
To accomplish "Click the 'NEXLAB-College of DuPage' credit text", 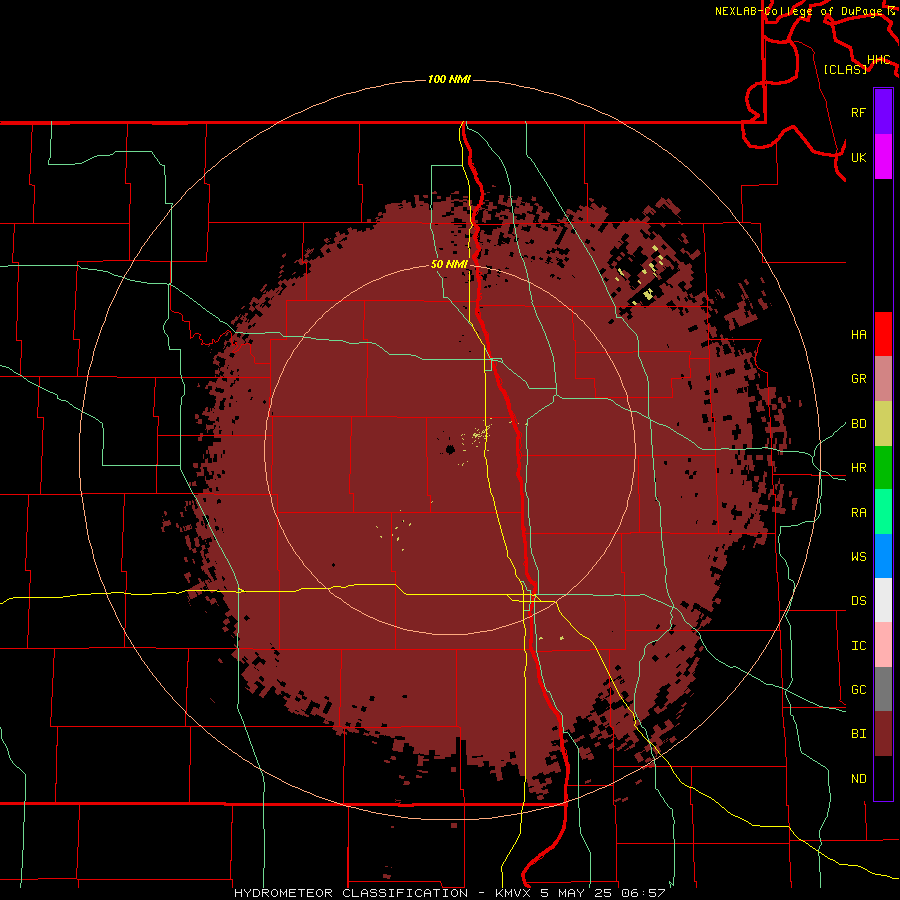I will pos(799,11).
